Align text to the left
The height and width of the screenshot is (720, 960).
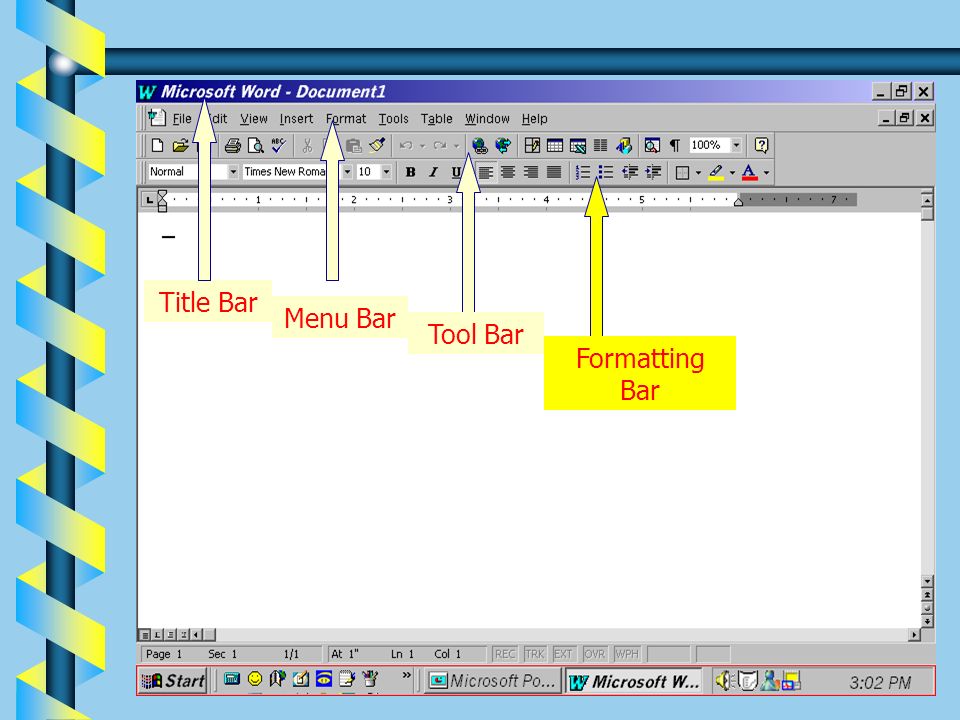[486, 172]
